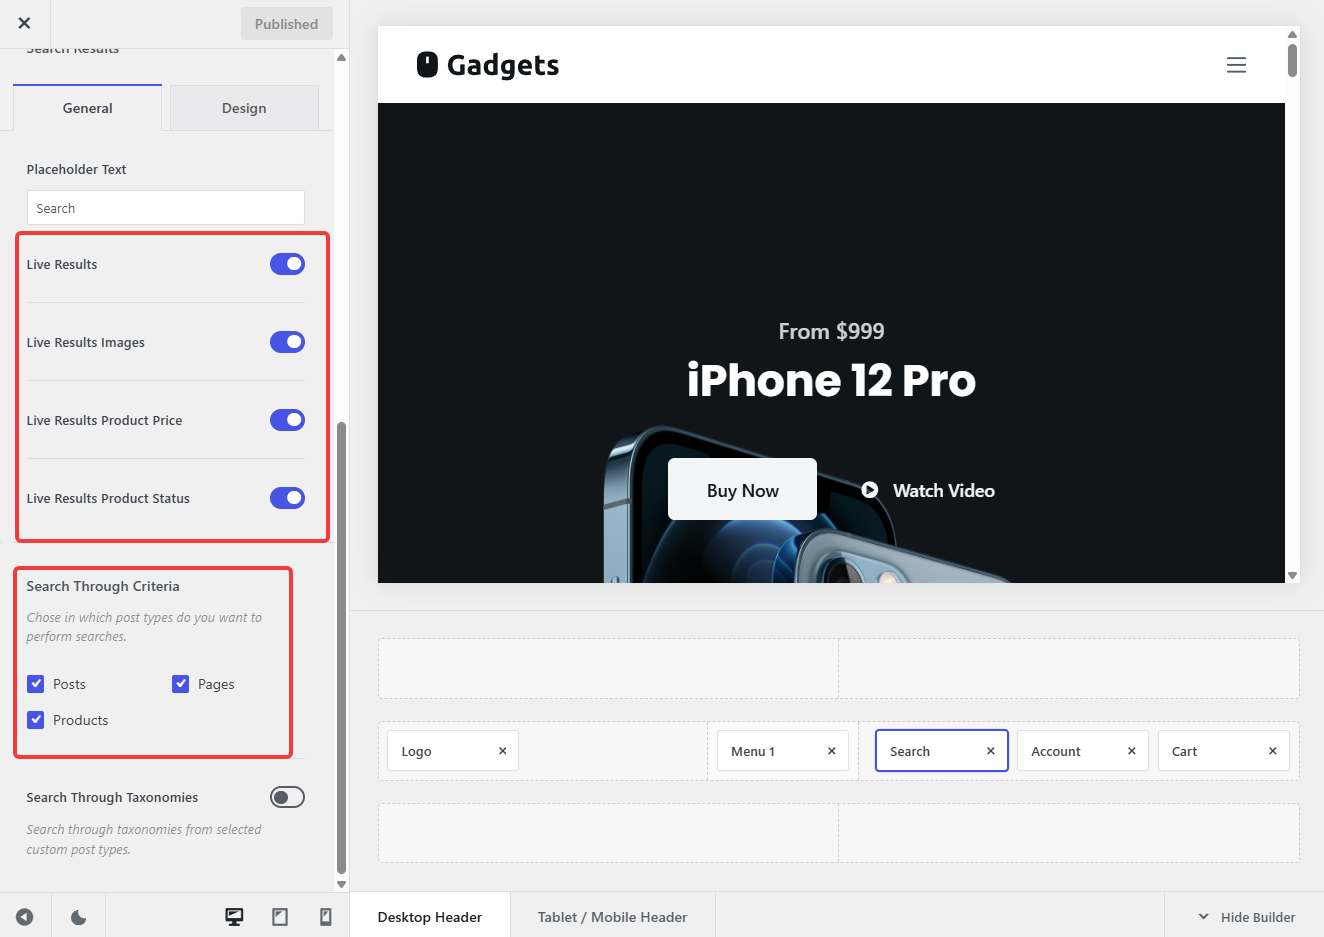Select the Cart header element
This screenshot has width=1324, height=937.
1224,751
